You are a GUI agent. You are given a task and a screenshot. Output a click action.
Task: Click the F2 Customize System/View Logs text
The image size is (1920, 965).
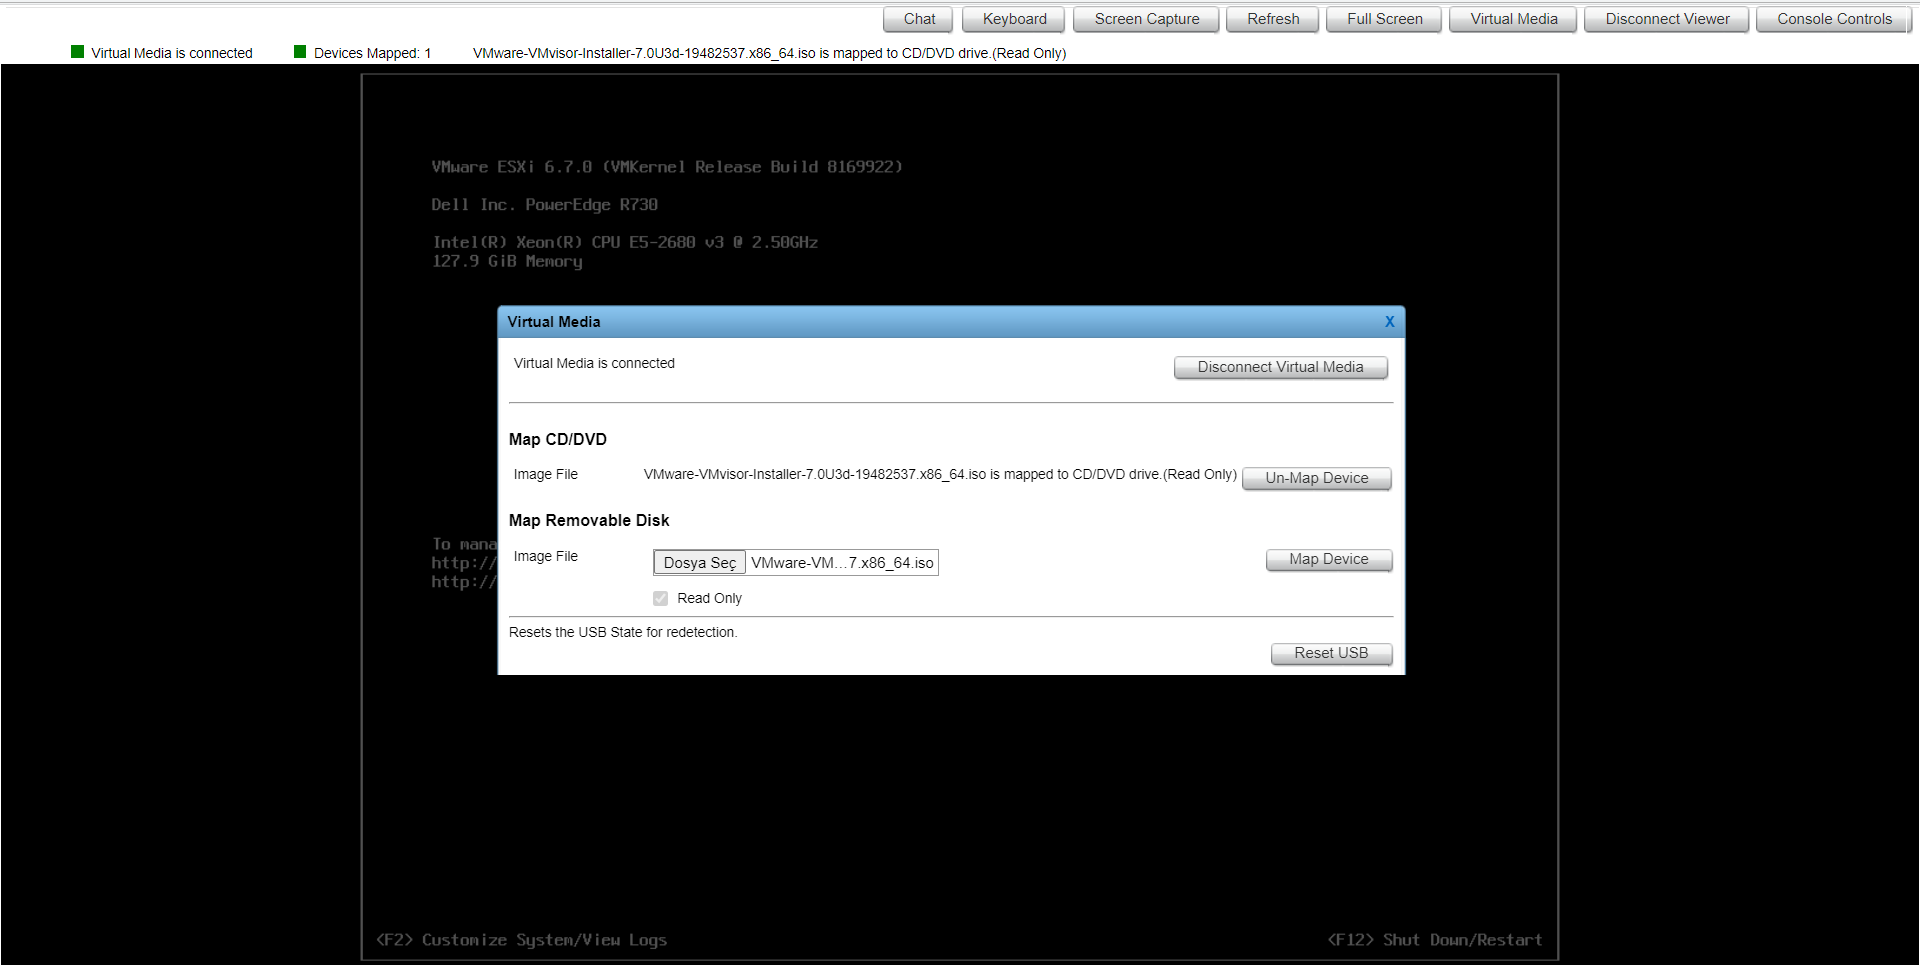(x=522, y=940)
